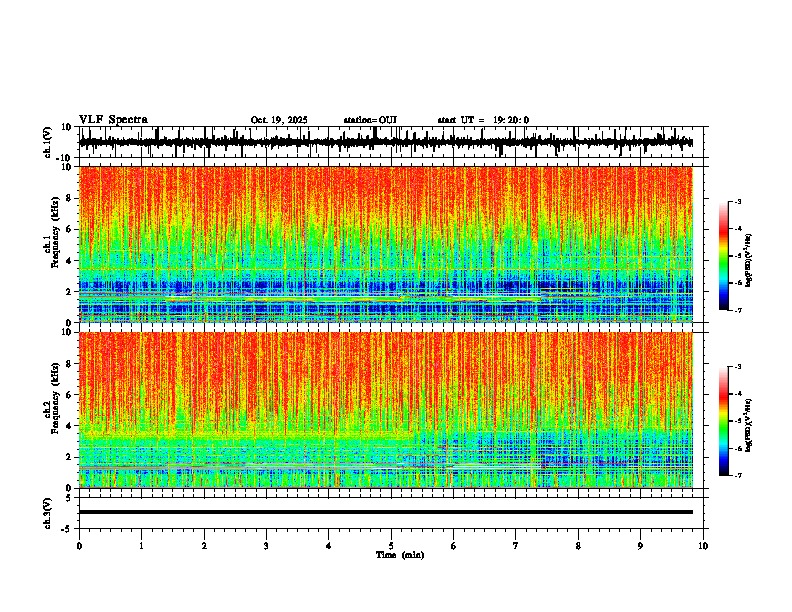Click the "5" tick on ch.3(V) axis
Image resolution: width=792 pixels, height=612 pixels.
pos(69,497)
